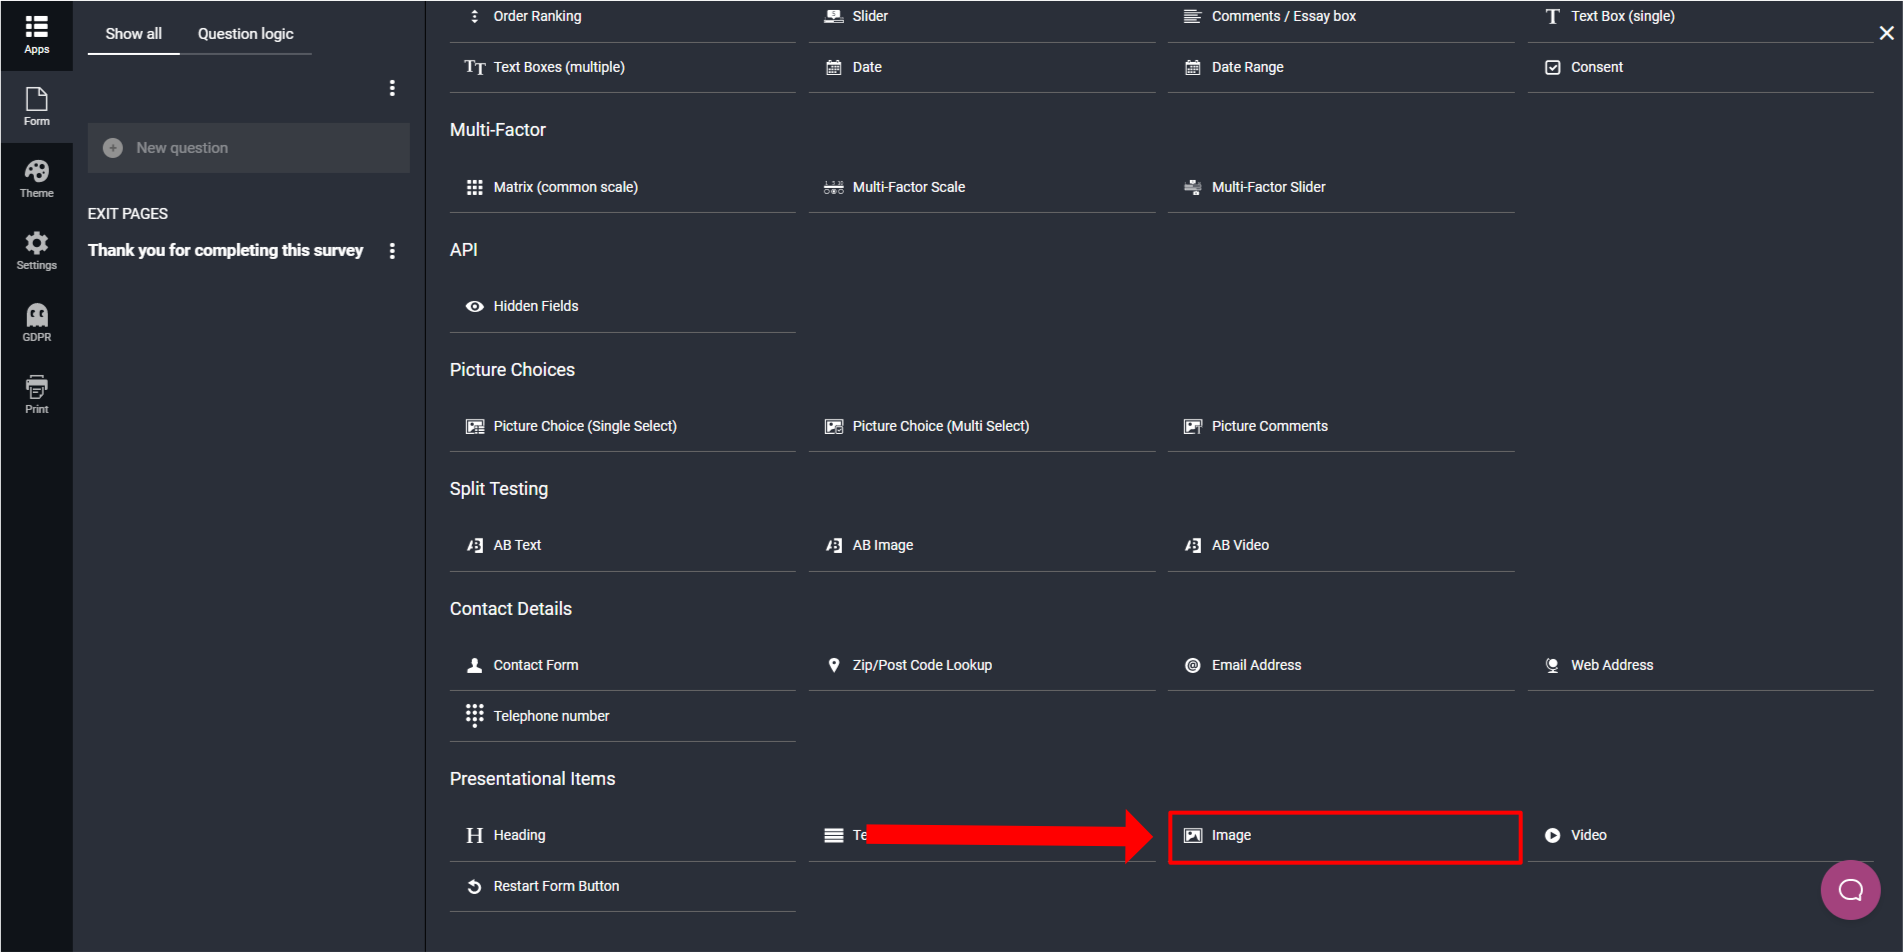
Task: Choose the Slider question type
Action: pyautogui.click(x=982, y=17)
